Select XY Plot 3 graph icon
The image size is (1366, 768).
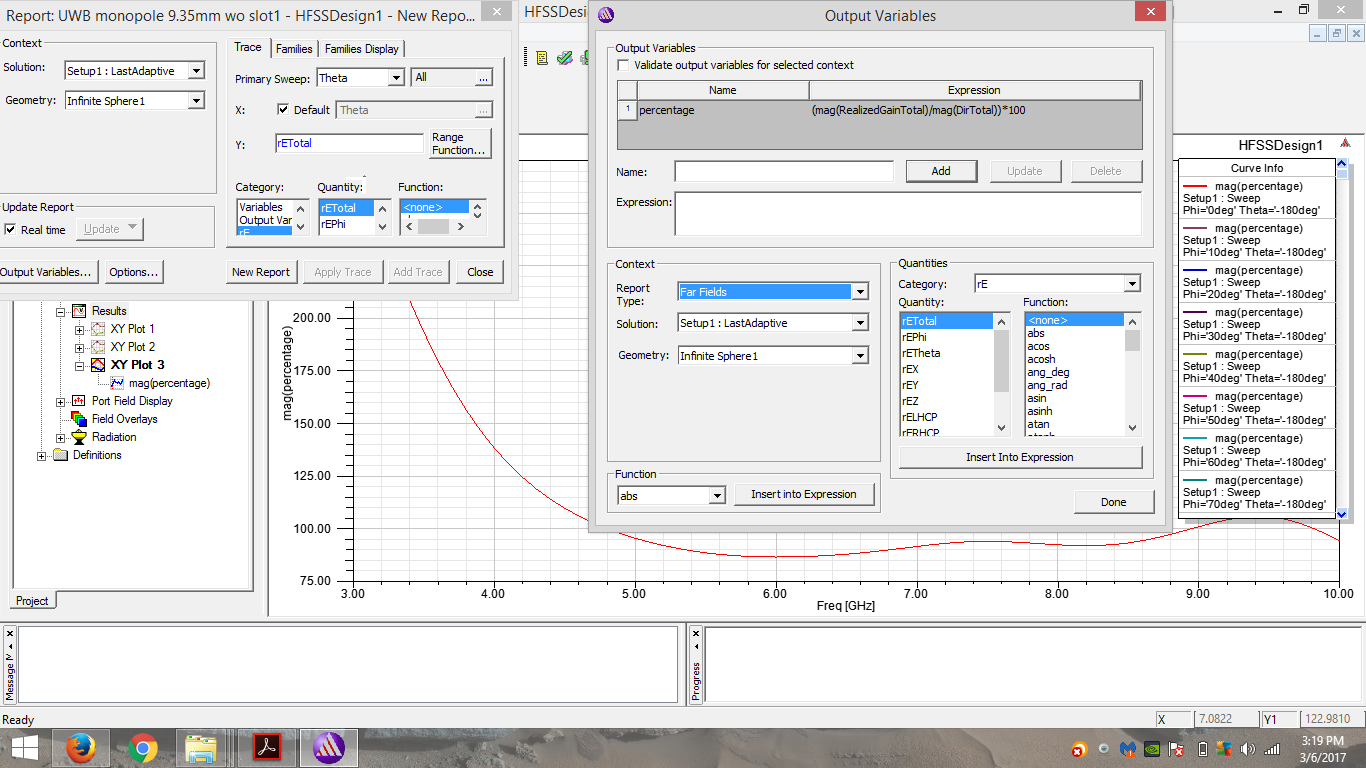(x=98, y=365)
